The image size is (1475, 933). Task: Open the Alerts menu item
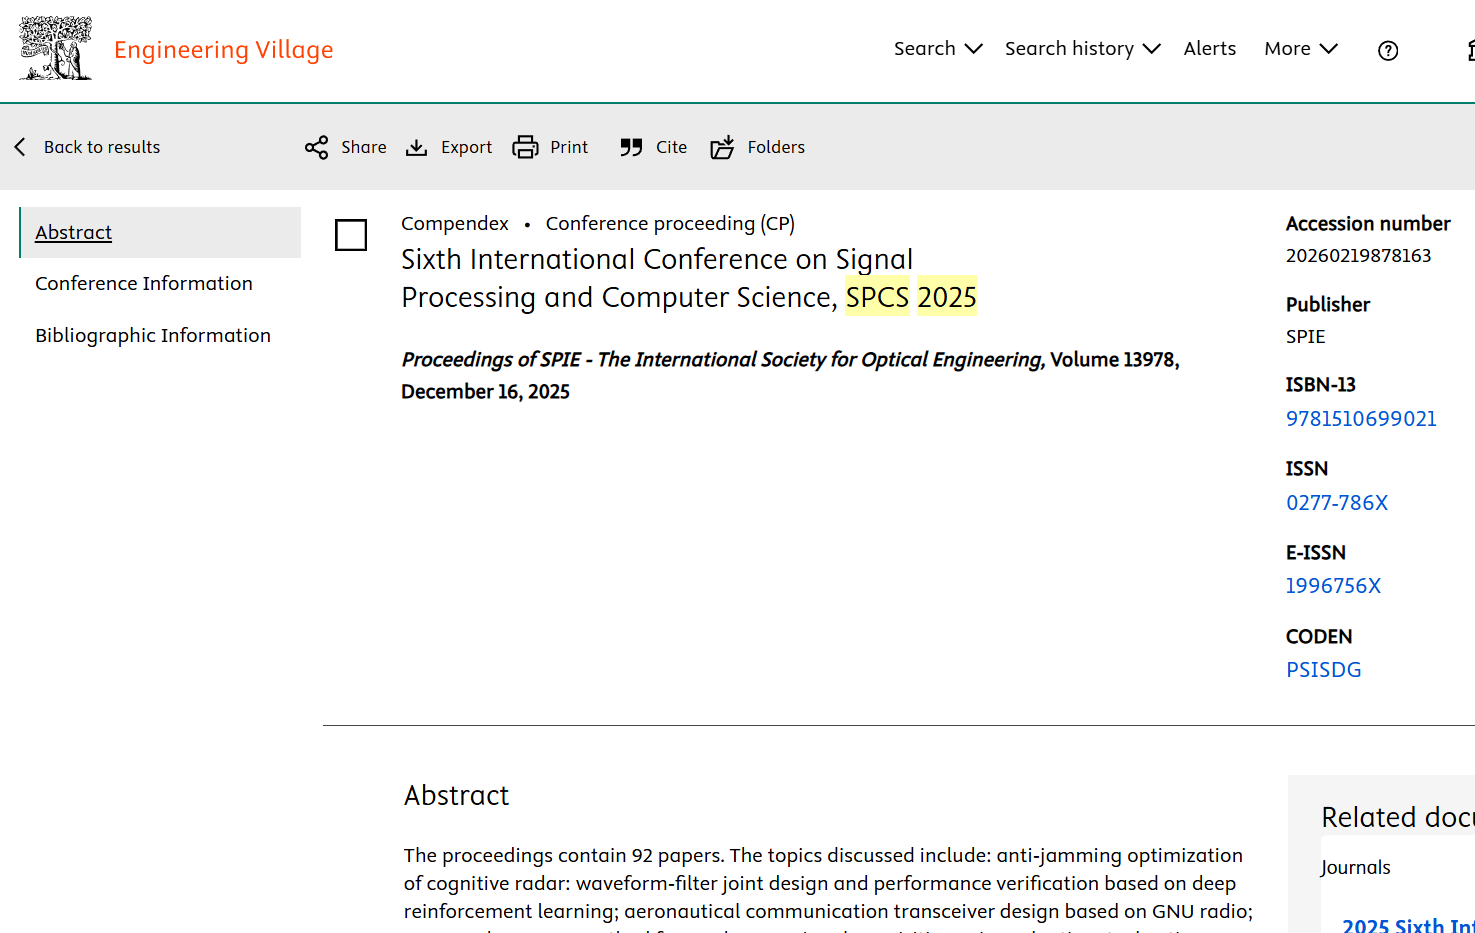pos(1210,49)
